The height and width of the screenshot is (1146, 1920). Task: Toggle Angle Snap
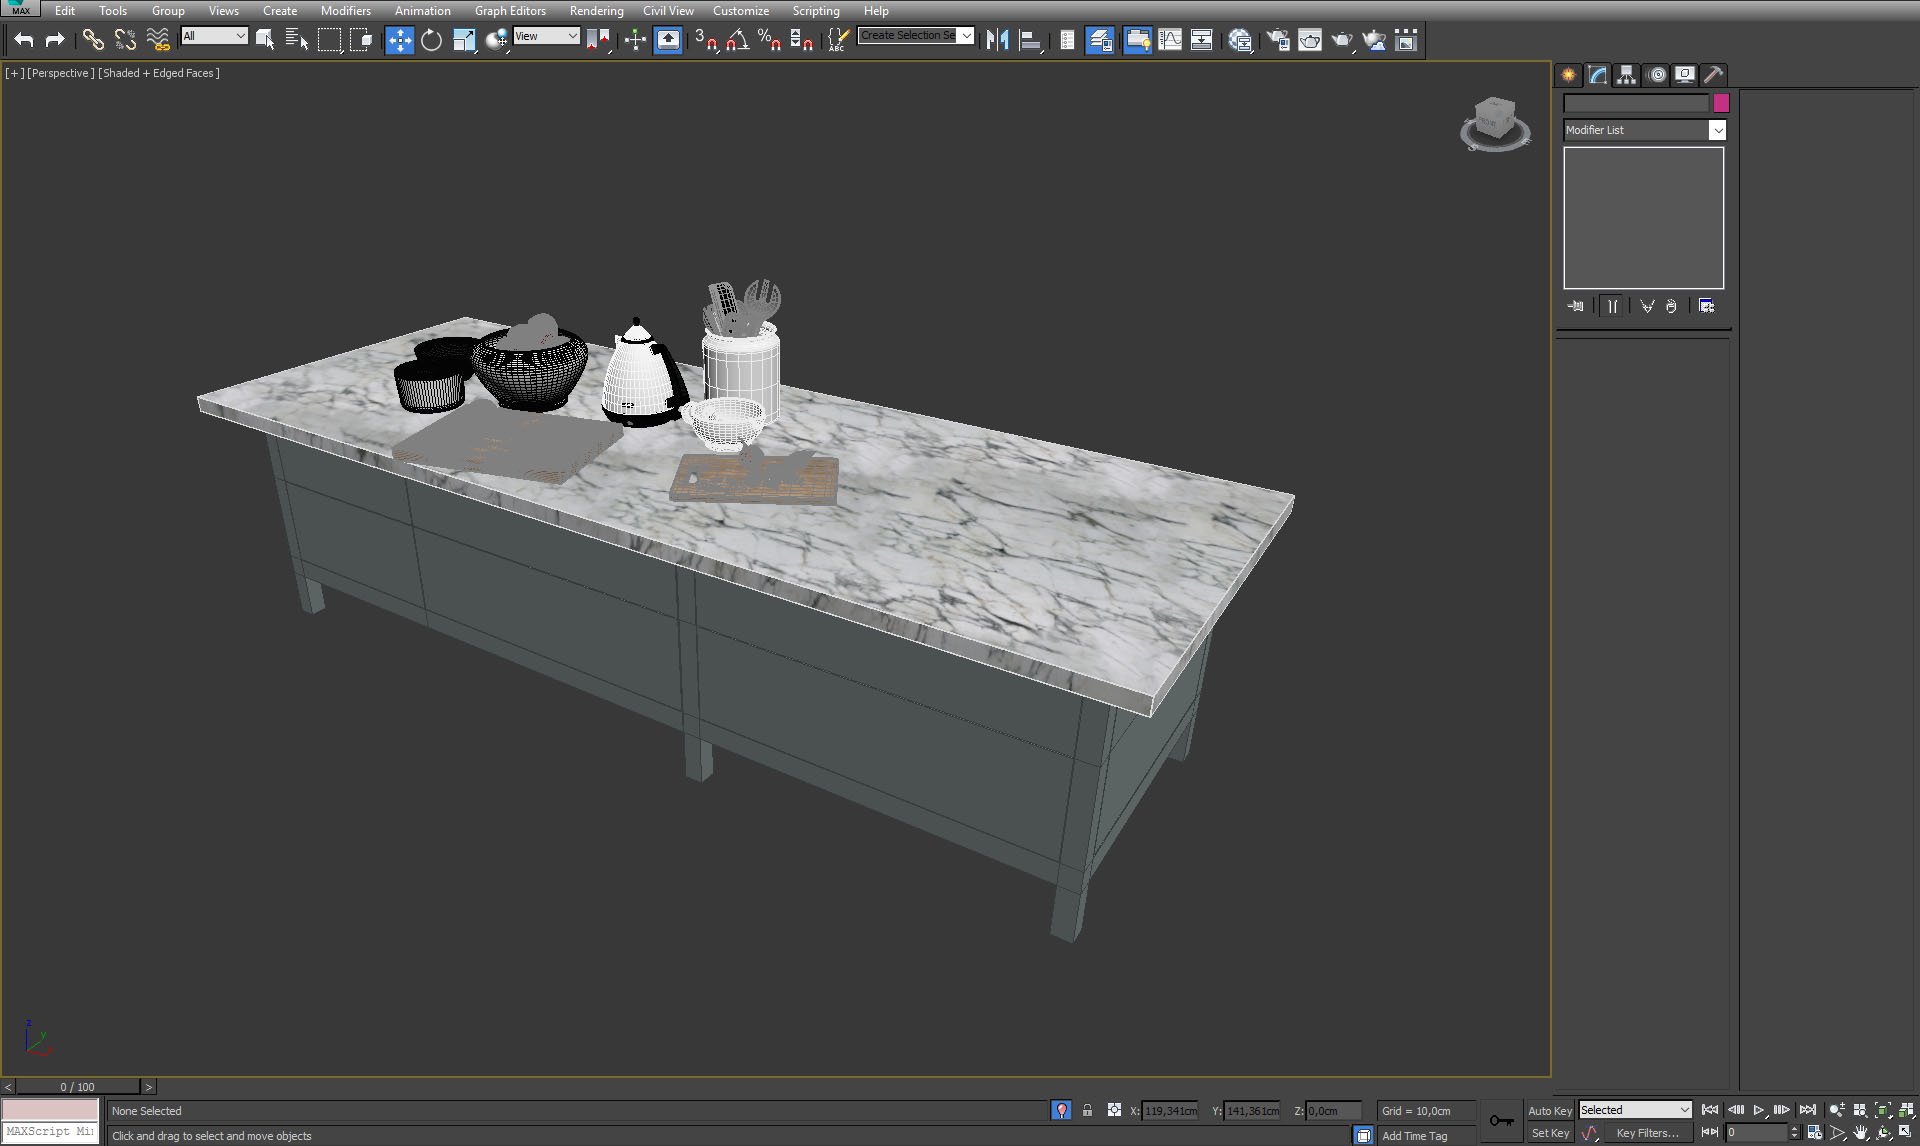pos(738,40)
